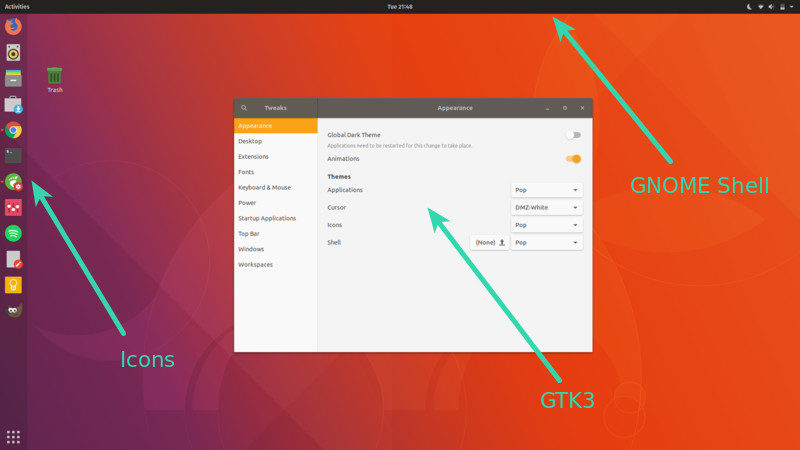Open the software store bag icon
The height and width of the screenshot is (450, 800).
pyautogui.click(x=13, y=104)
